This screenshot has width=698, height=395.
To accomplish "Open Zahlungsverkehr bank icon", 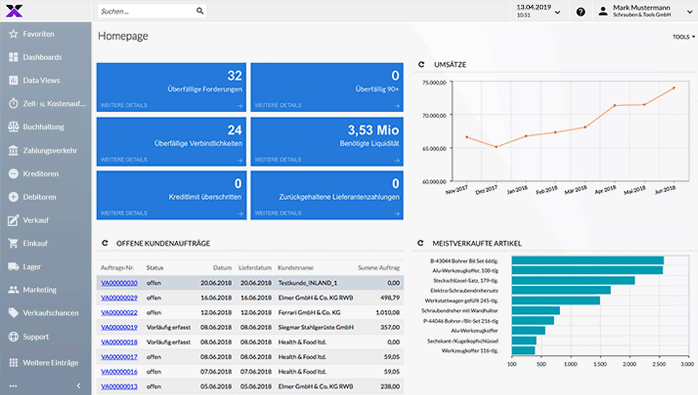I will pyautogui.click(x=13, y=150).
